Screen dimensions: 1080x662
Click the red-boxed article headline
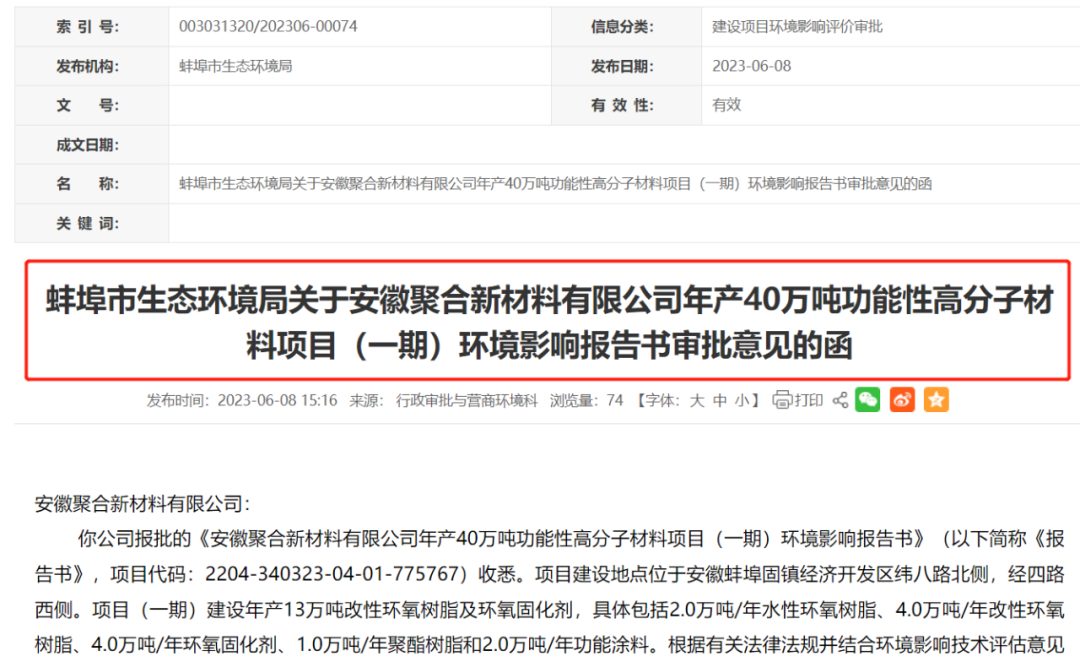[x=540, y=321]
